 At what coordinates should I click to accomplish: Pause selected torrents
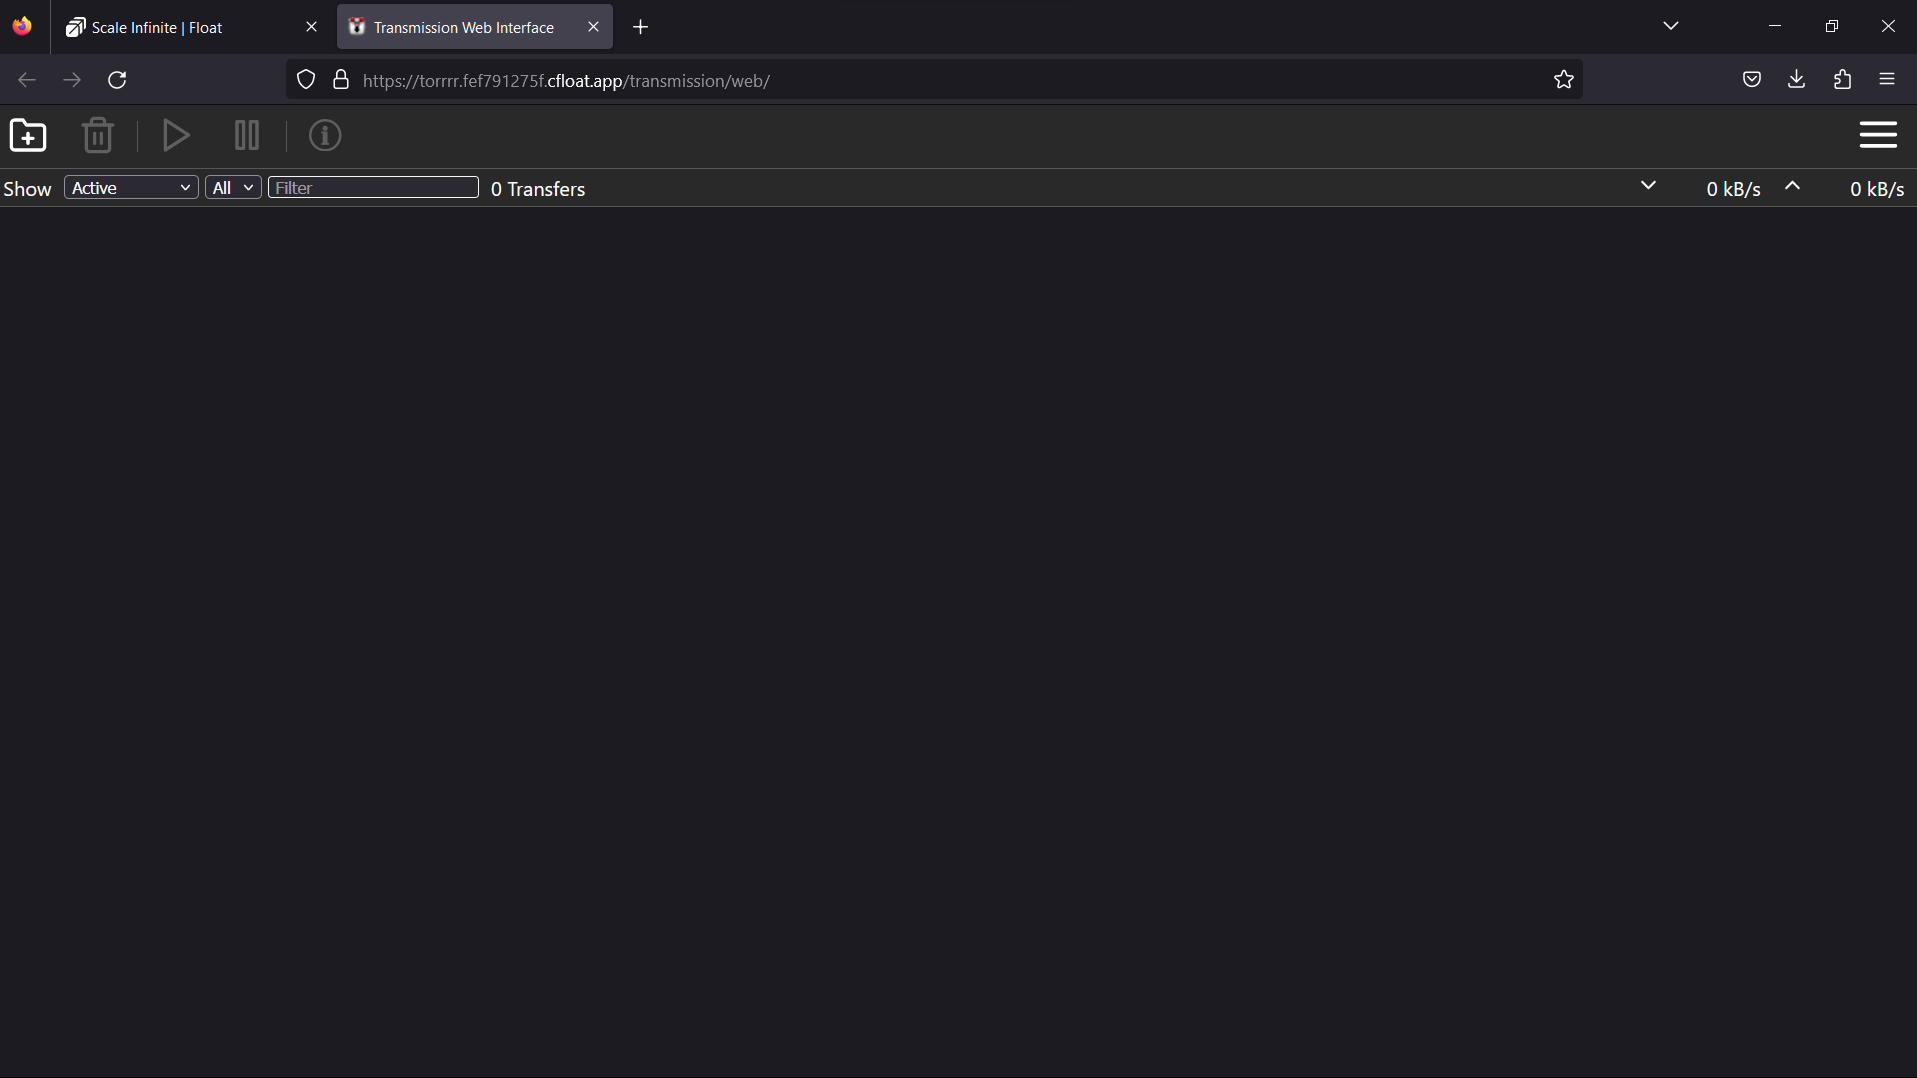(x=247, y=135)
